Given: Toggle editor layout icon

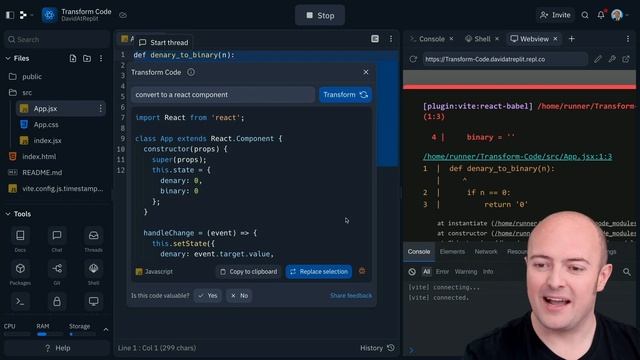Looking at the screenshot, I should coord(375,39).
